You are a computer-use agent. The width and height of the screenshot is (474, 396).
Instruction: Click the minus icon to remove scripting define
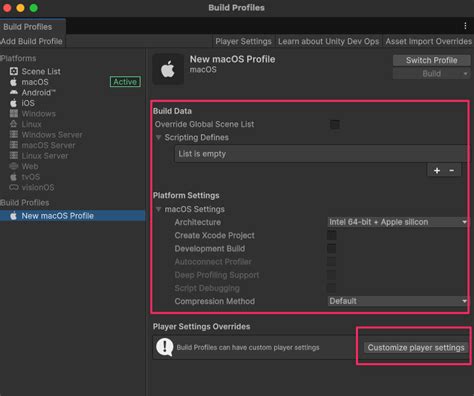(452, 170)
